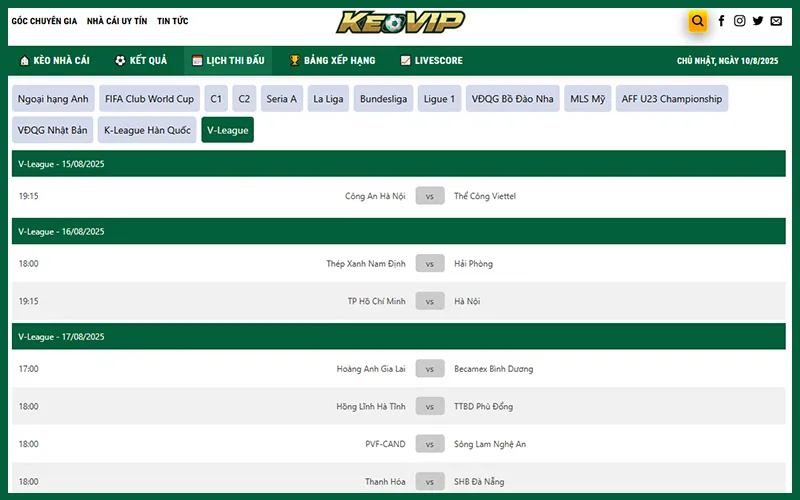
Task: Click vs button for Công An Hà Nội match
Action: click(x=429, y=197)
